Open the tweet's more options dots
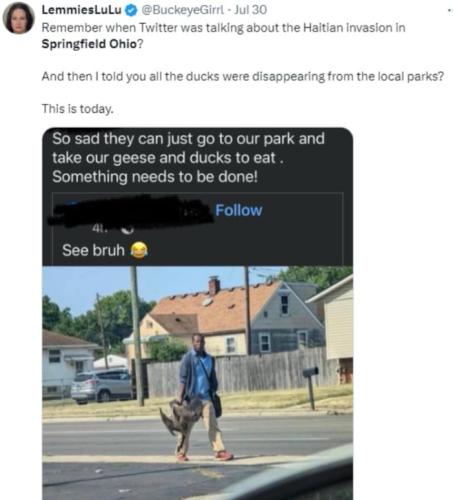The height and width of the screenshot is (500, 453). pos(450,11)
